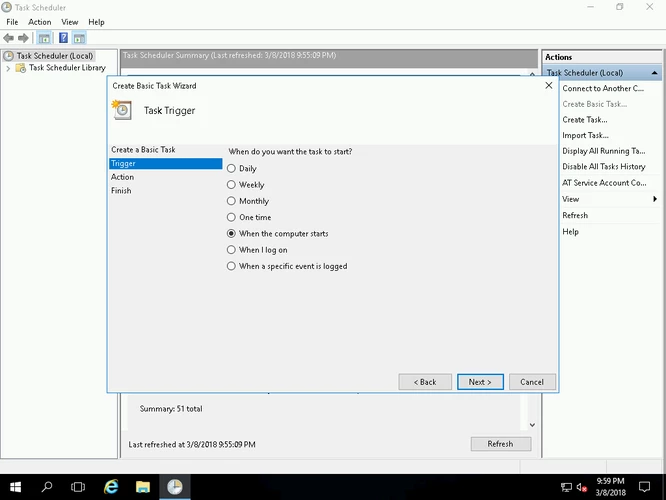This screenshot has width=666, height=500.
Task: Click the Back button in the wizard
Action: click(425, 382)
